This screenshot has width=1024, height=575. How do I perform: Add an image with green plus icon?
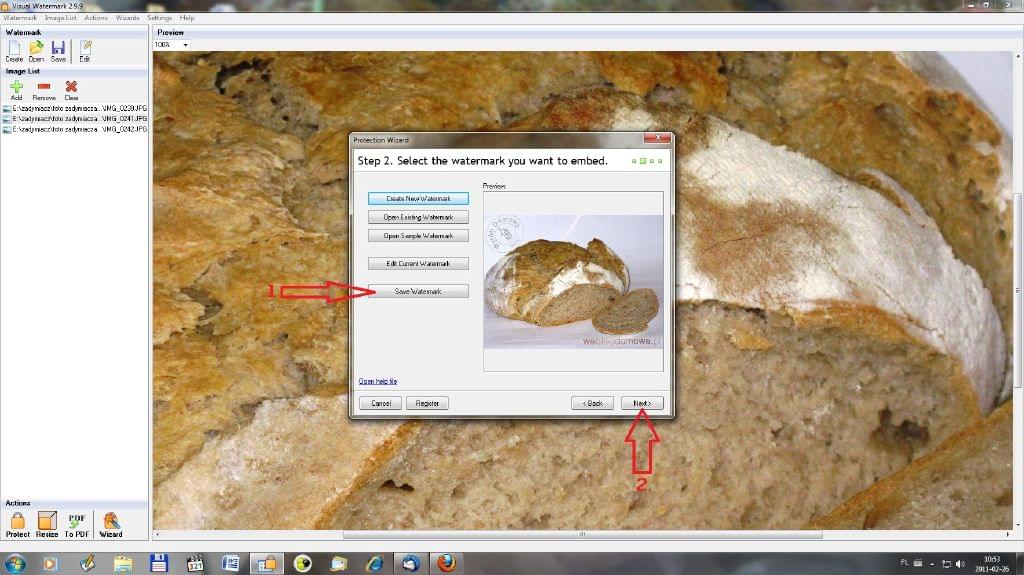pos(16,90)
